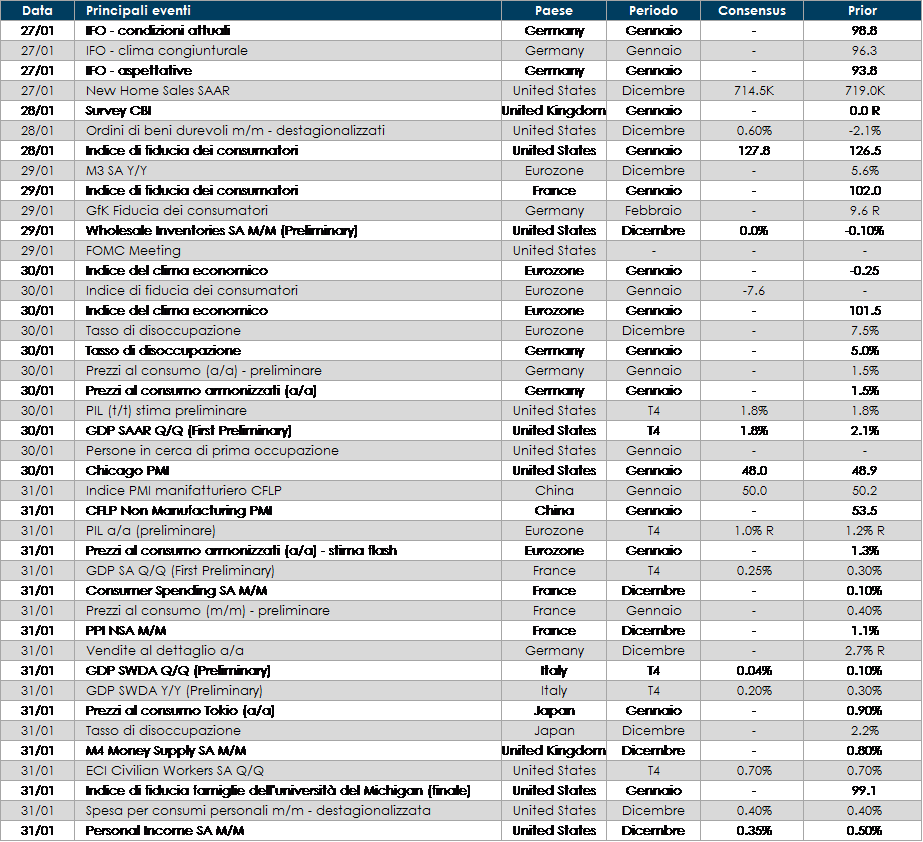Select the -7.6 consensus value
923x842 pixels.
point(752,291)
